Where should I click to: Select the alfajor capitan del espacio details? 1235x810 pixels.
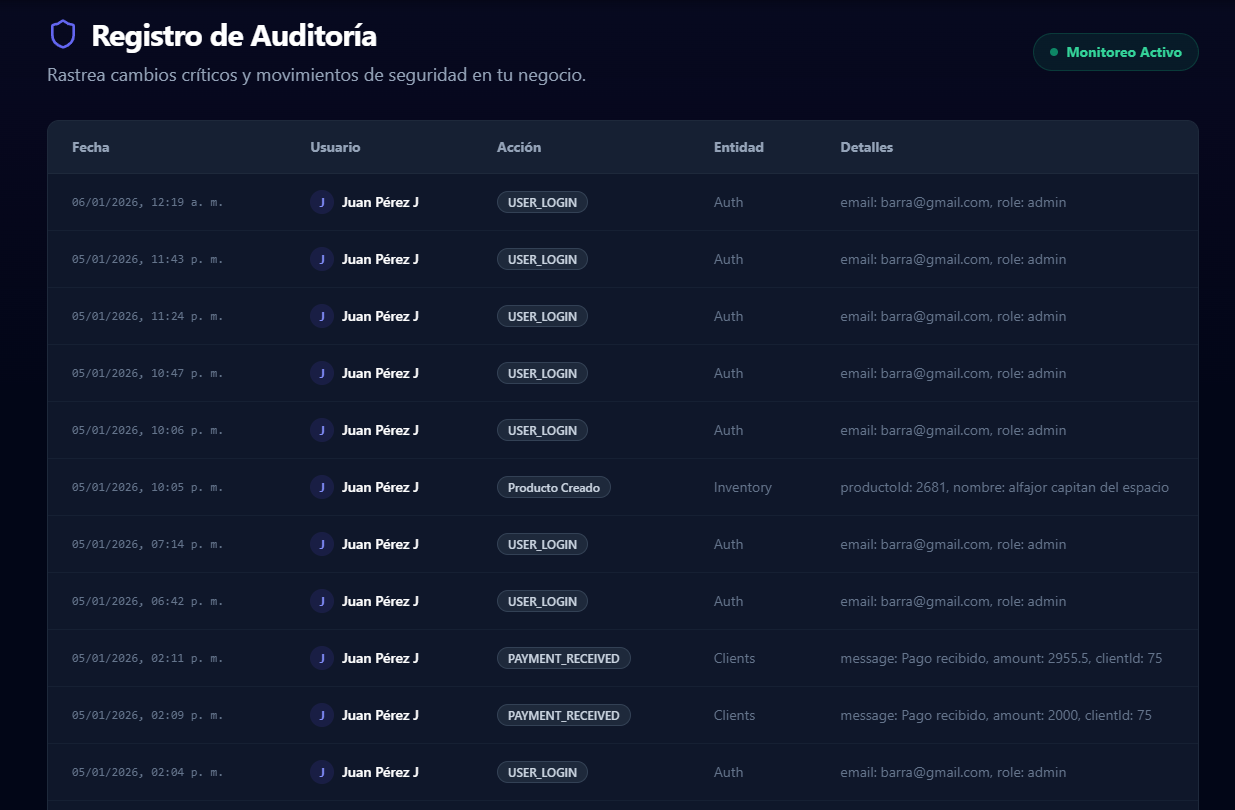pos(1004,487)
